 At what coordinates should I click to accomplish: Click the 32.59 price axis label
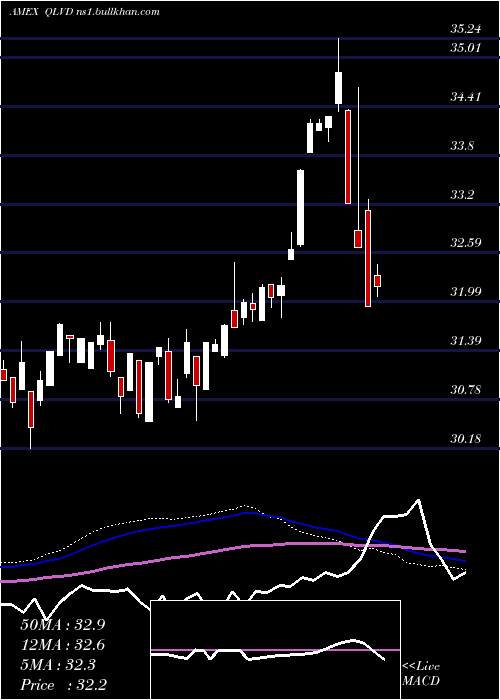466,243
